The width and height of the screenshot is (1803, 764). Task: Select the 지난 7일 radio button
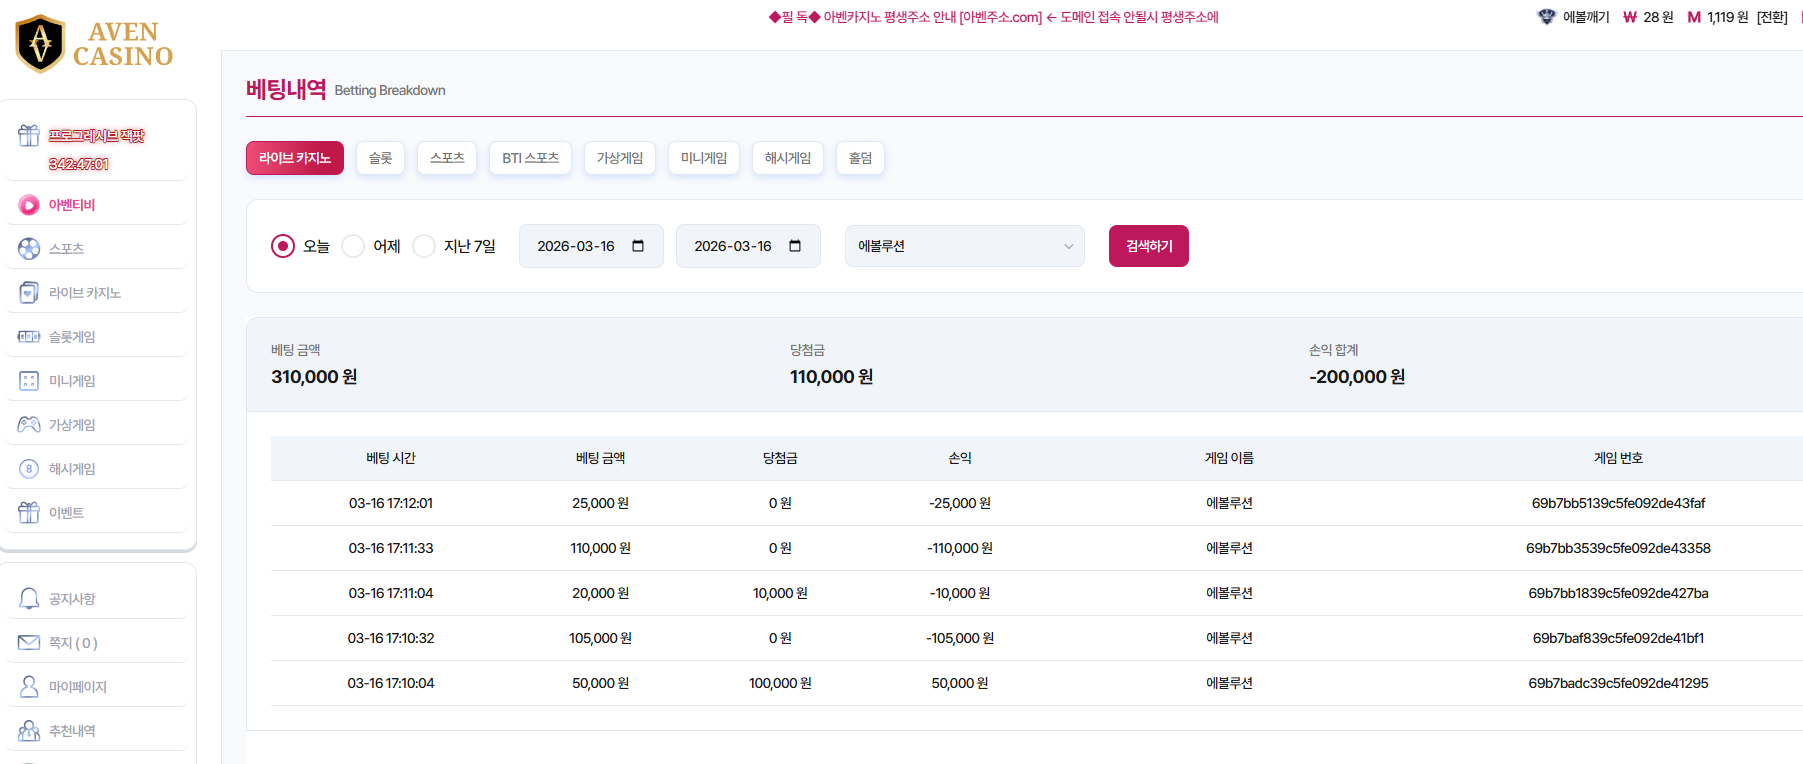424,246
